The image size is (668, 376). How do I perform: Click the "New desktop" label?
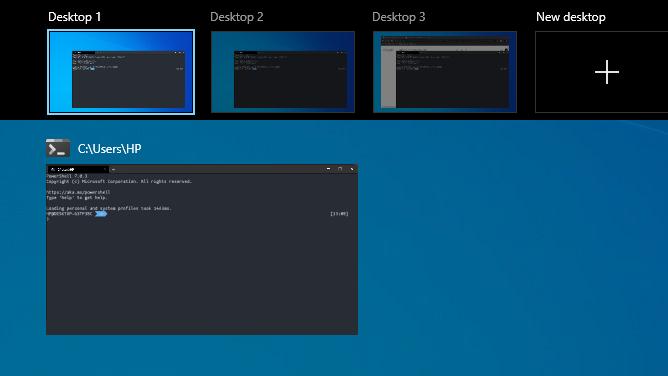570,17
